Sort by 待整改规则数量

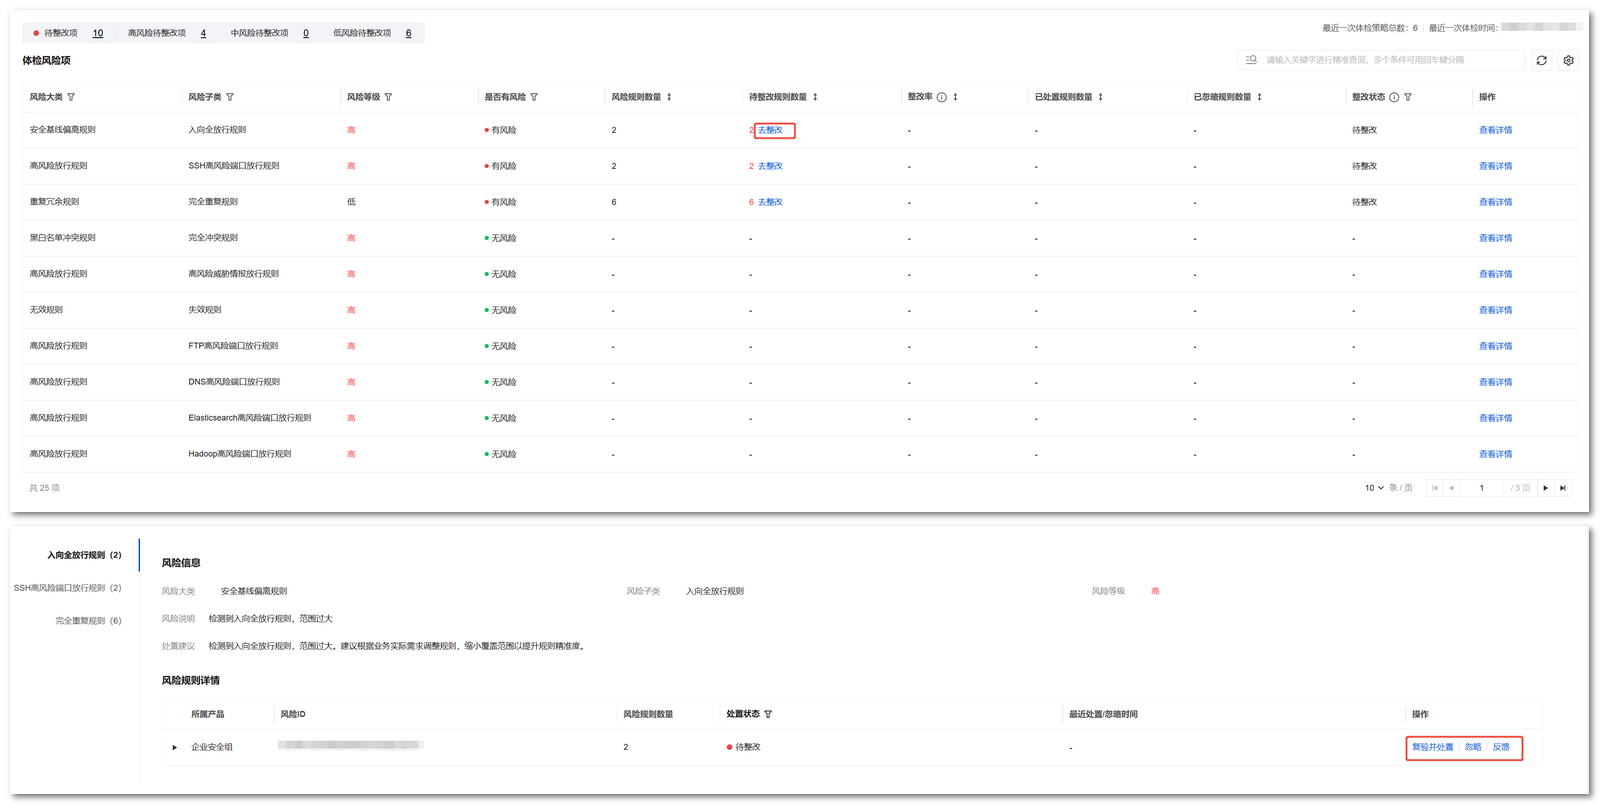[815, 97]
